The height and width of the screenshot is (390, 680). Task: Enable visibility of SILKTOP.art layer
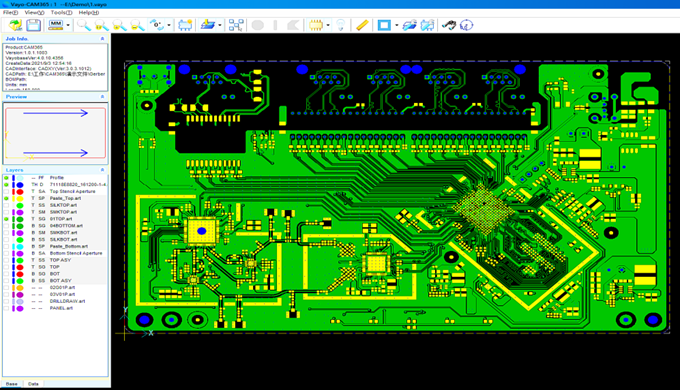tap(6, 205)
